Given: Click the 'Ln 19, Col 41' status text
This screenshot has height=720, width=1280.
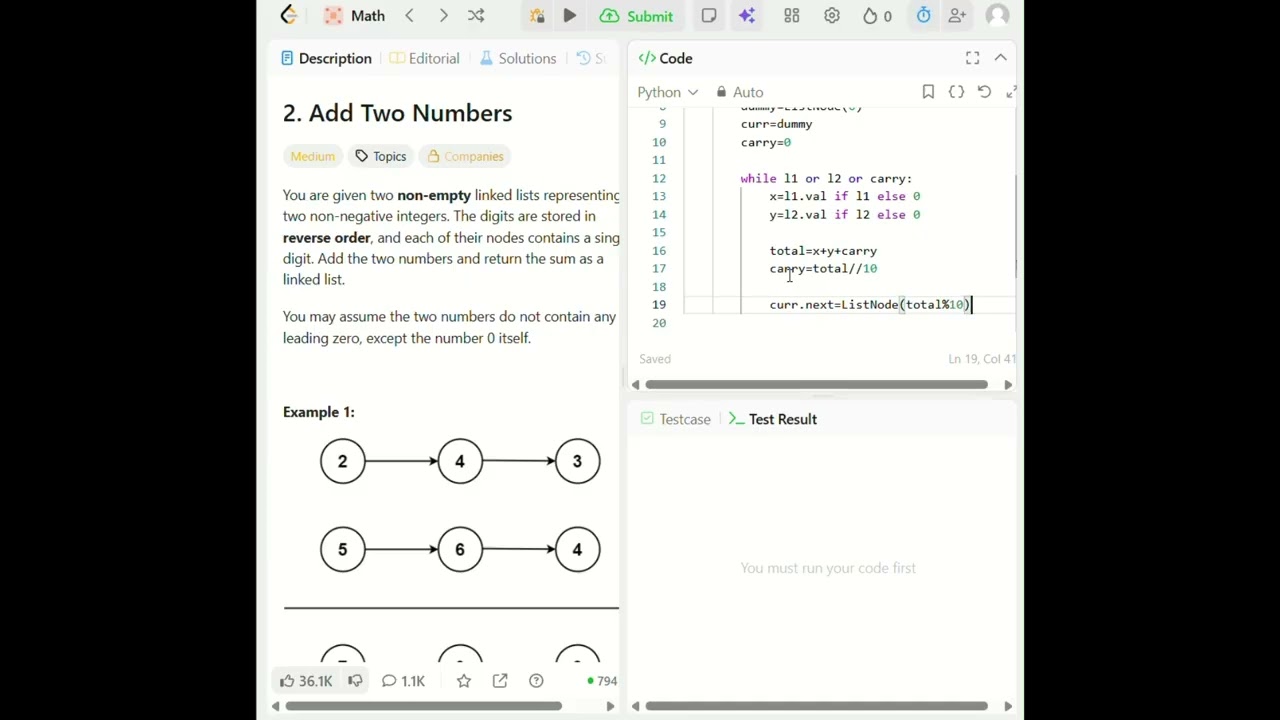Looking at the screenshot, I should click(982, 359).
